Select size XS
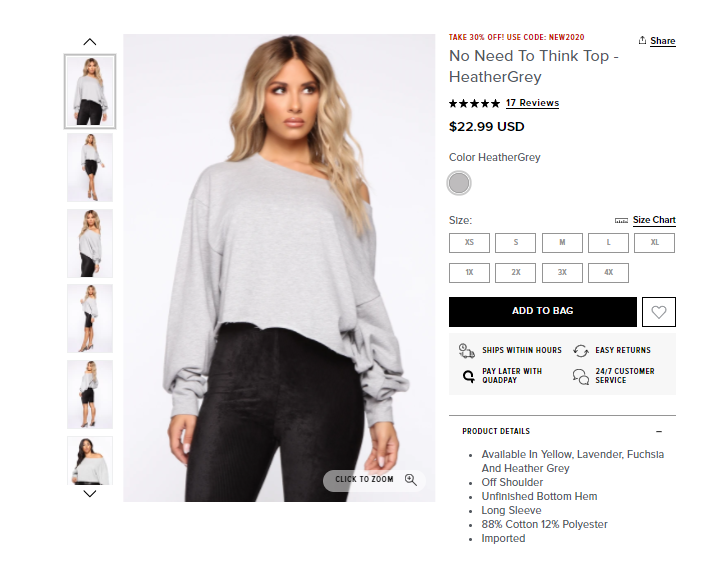The image size is (707, 568). (469, 243)
